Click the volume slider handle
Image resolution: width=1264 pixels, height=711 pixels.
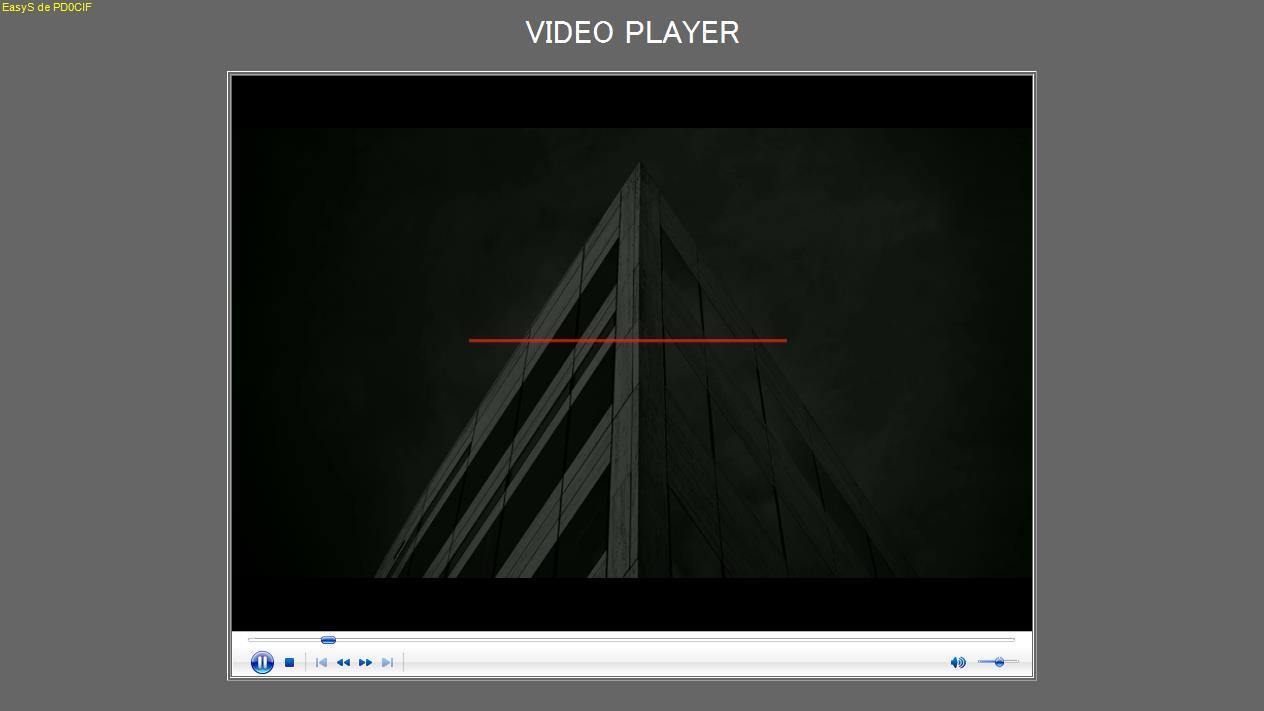[x=999, y=662]
